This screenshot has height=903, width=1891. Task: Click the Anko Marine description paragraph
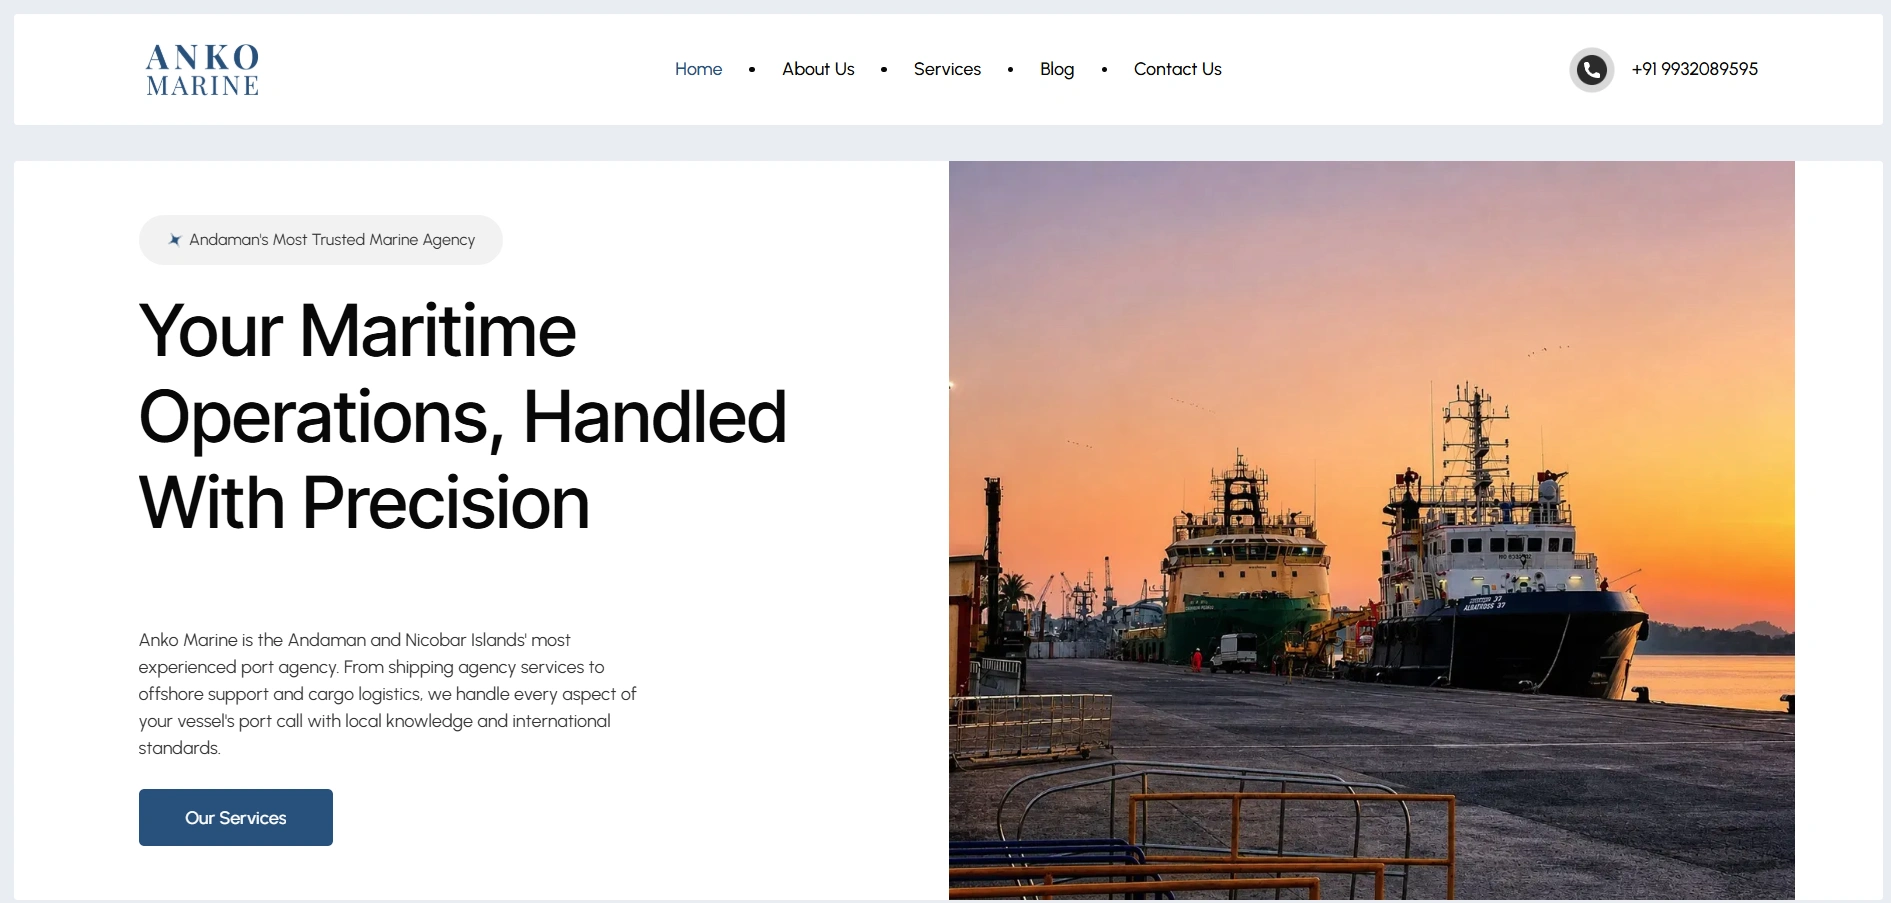click(x=388, y=694)
